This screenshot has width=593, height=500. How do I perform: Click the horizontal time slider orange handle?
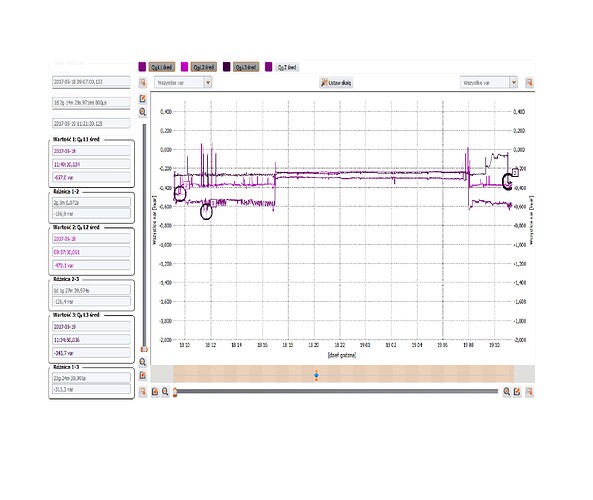point(175,392)
